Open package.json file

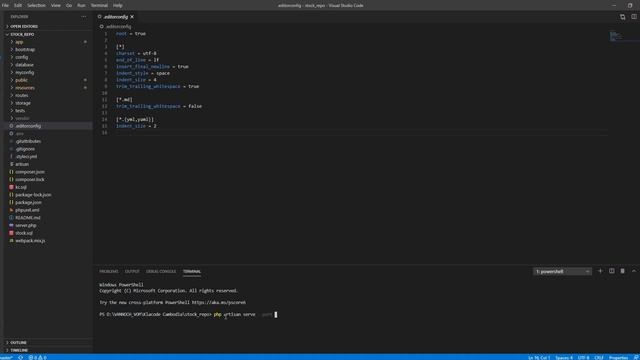[x=28, y=202]
